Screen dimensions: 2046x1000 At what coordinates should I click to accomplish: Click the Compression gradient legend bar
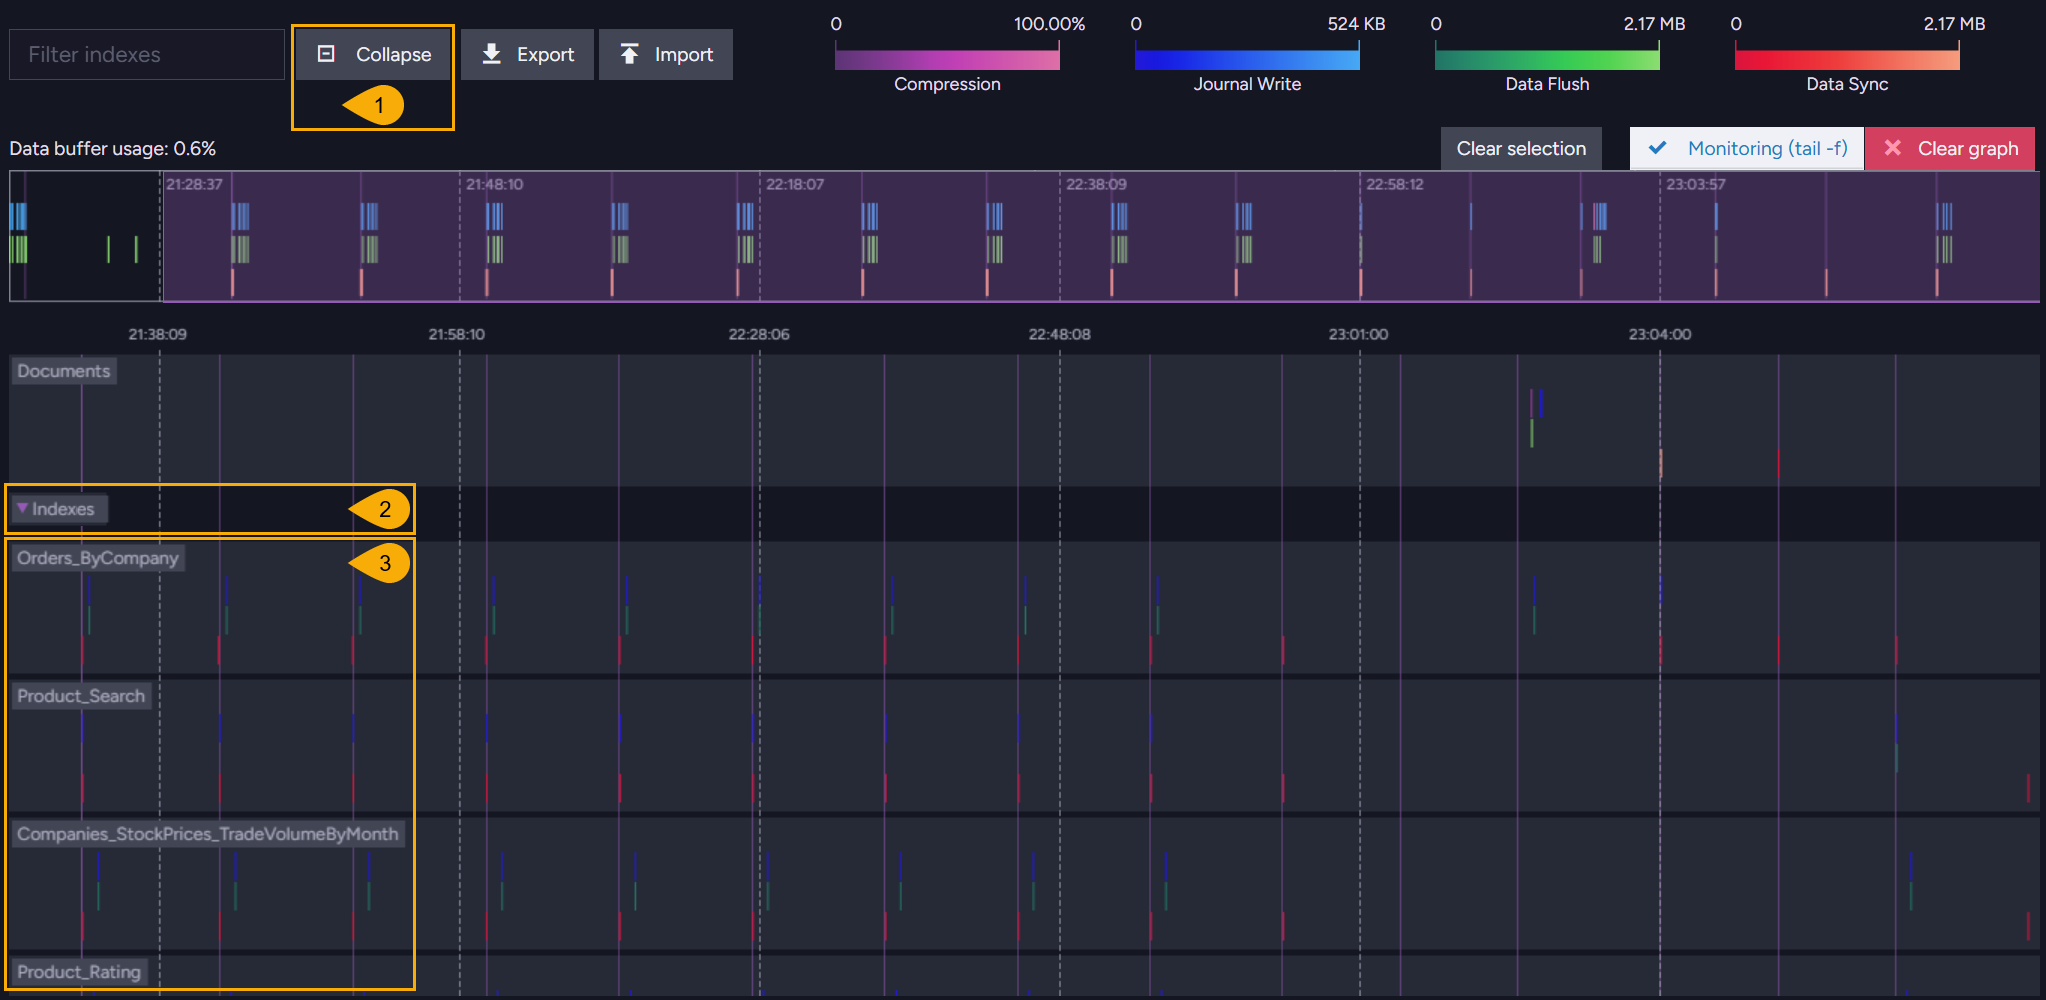pos(947,58)
